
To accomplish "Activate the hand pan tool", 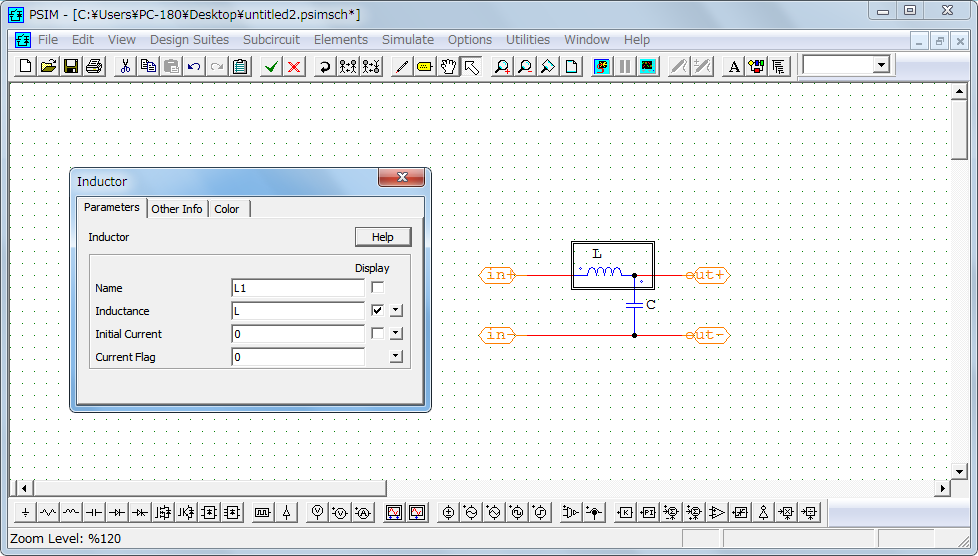I will pyautogui.click(x=448, y=66).
